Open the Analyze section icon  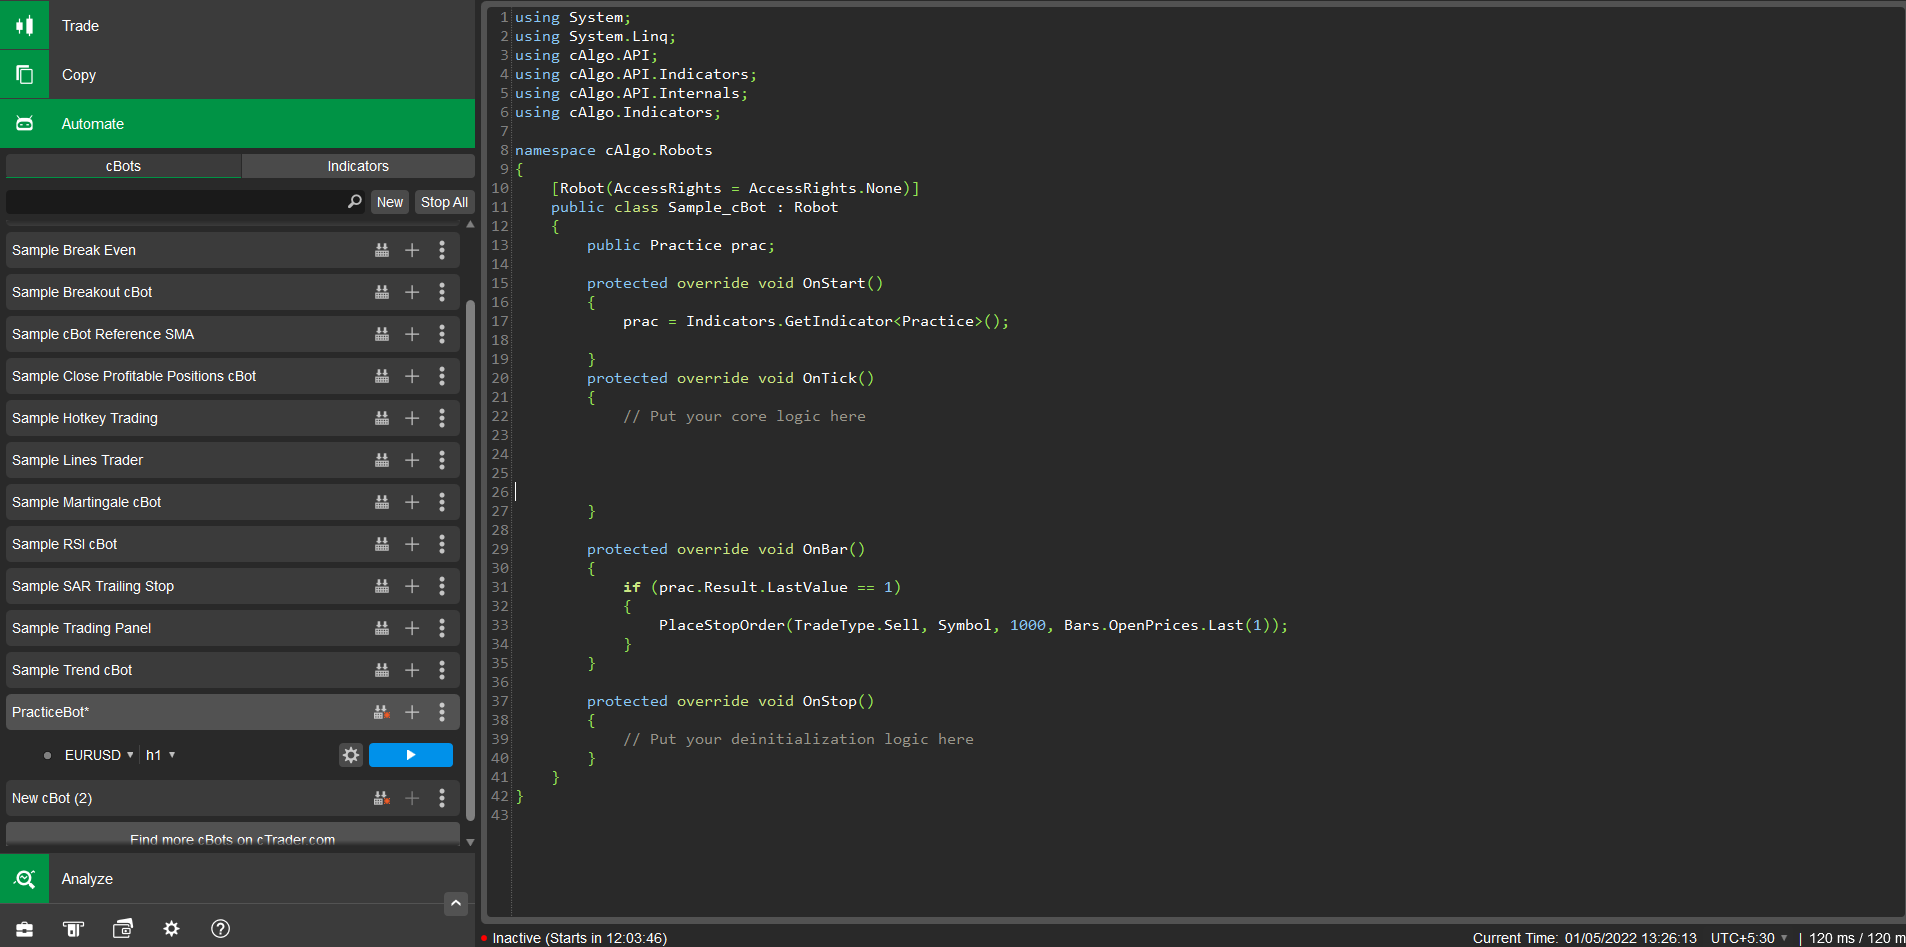click(x=24, y=879)
